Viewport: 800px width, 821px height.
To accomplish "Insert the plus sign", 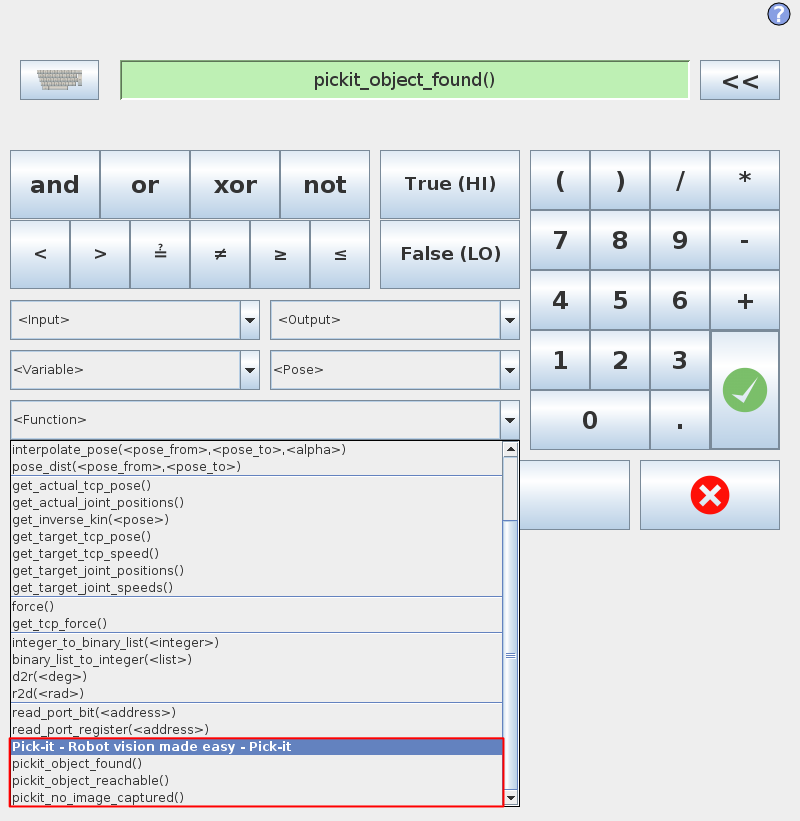I will [745, 300].
